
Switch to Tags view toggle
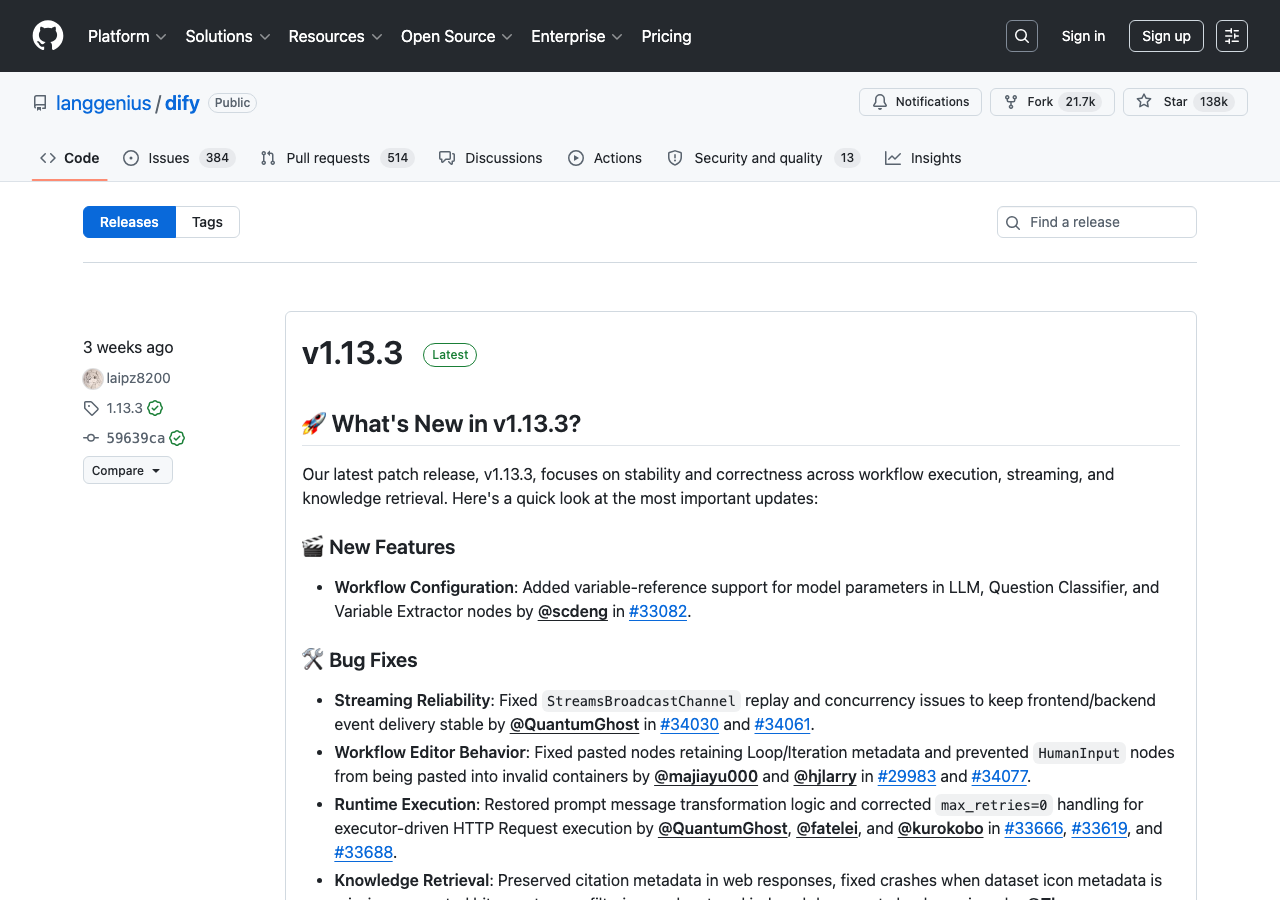click(207, 222)
